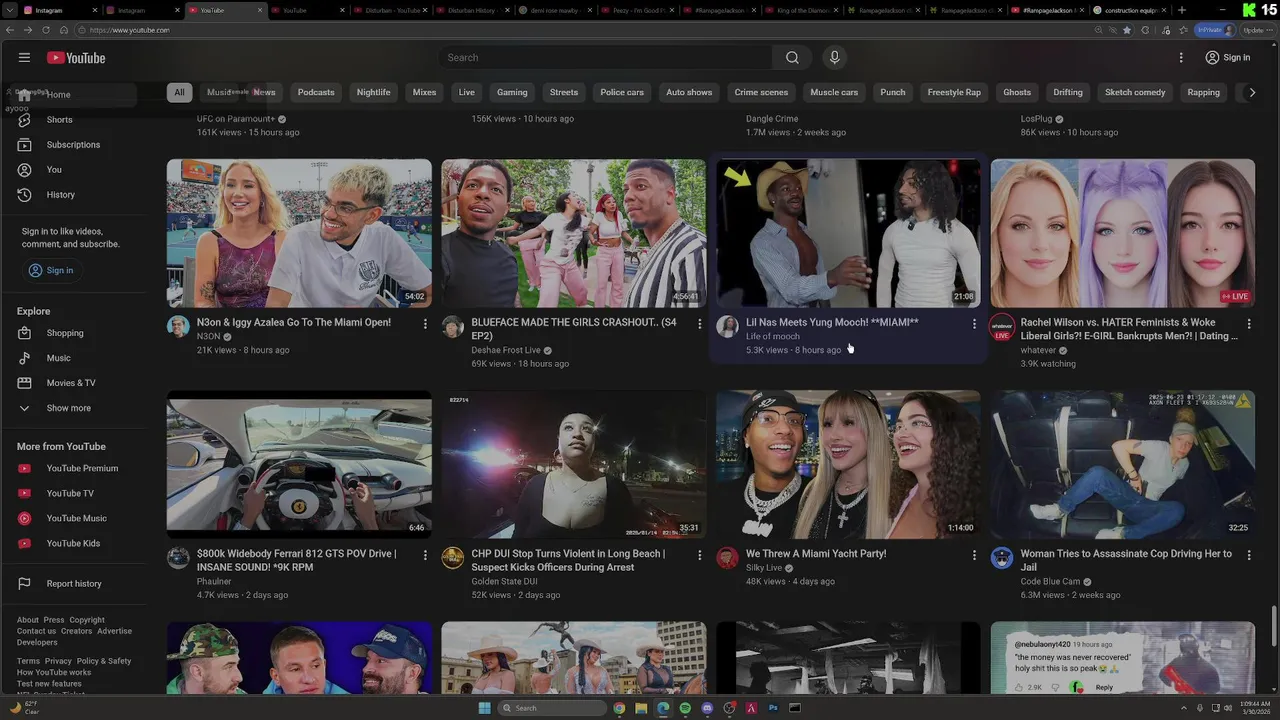This screenshot has width=1280, height=720.
Task: Switch to construction equipment browser tab
Action: [x=1129, y=10]
